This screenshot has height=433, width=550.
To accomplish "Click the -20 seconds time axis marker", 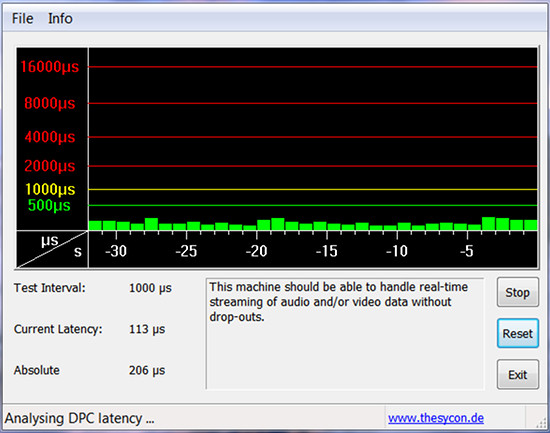I will coord(256,251).
